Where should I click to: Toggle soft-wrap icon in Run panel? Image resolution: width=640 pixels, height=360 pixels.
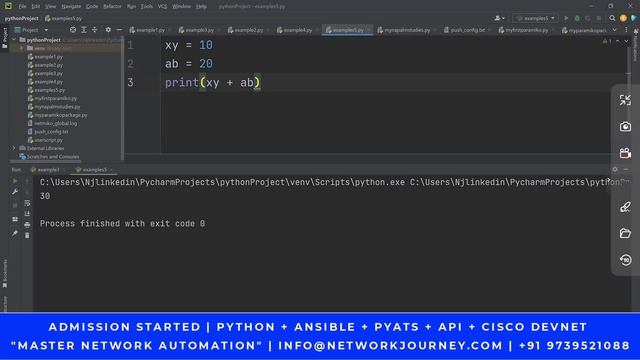(x=27, y=203)
